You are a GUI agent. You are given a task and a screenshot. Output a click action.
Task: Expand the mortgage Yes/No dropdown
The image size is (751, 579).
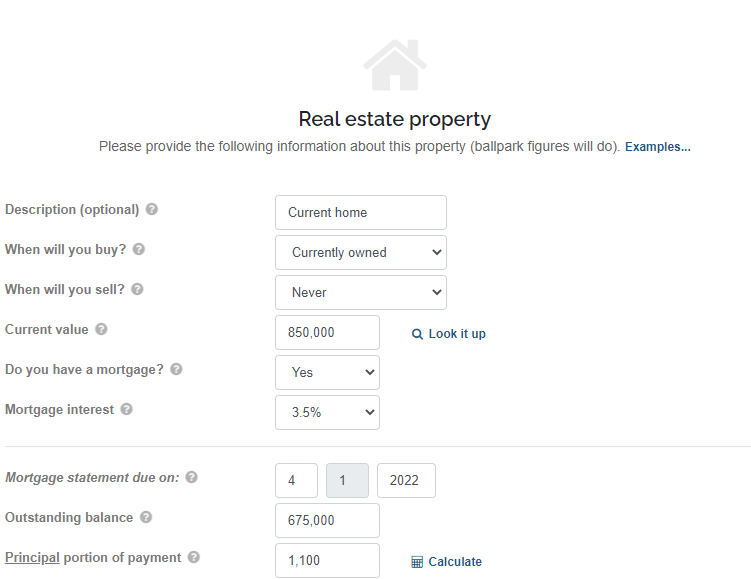coord(327,373)
